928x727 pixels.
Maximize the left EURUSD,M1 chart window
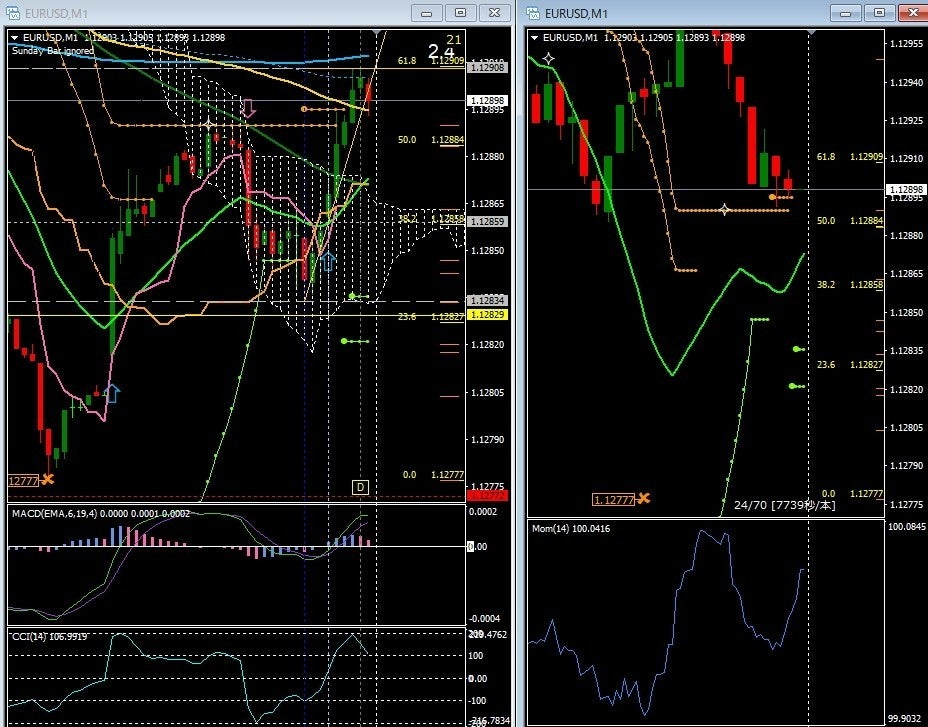coord(460,12)
